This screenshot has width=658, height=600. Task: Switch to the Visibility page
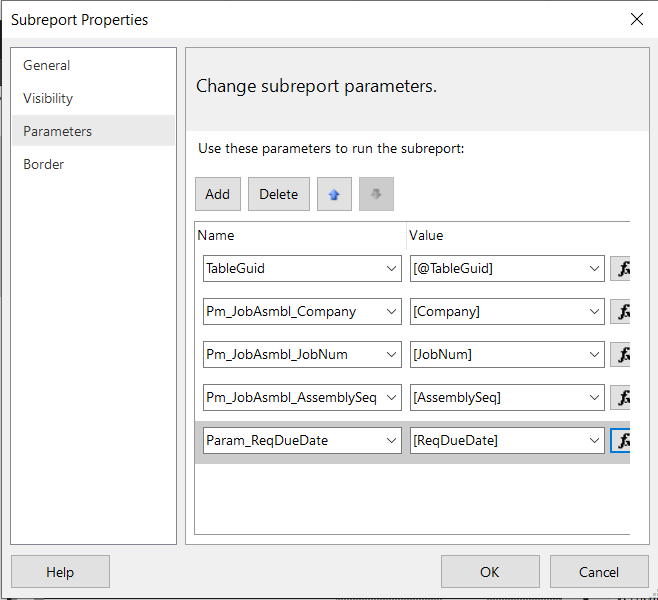coord(48,98)
